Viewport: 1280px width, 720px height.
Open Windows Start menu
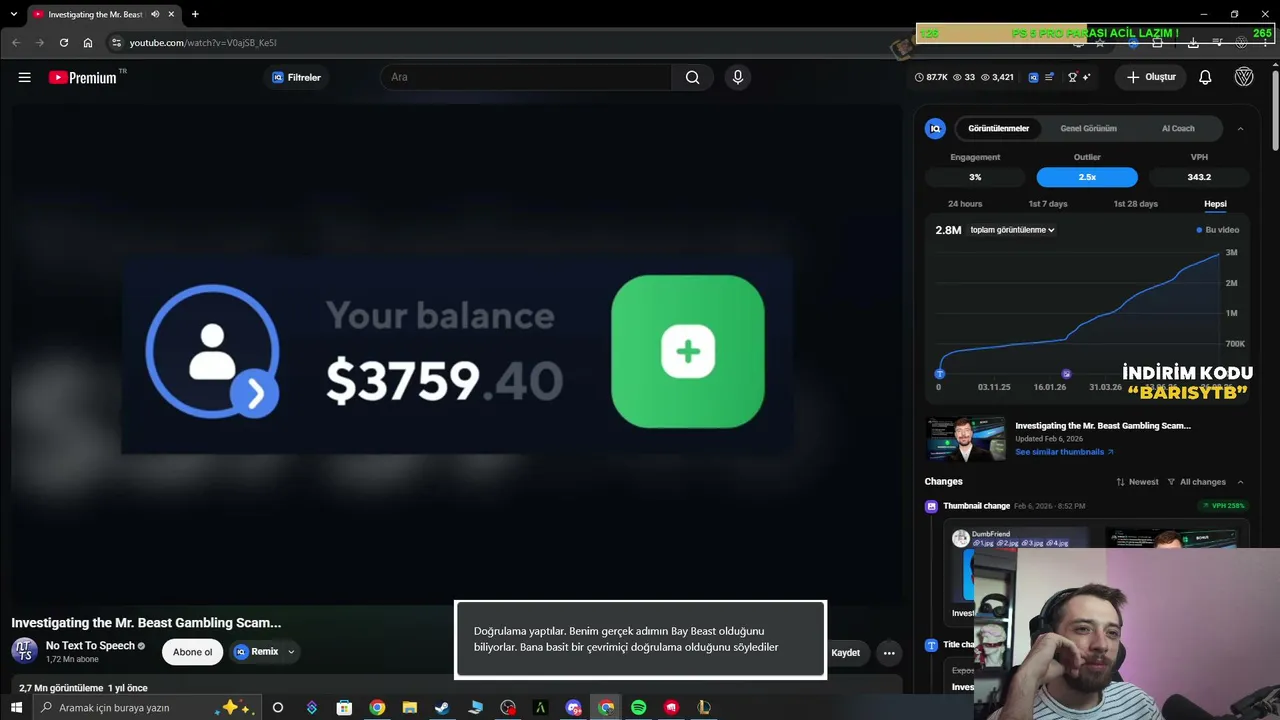point(16,708)
